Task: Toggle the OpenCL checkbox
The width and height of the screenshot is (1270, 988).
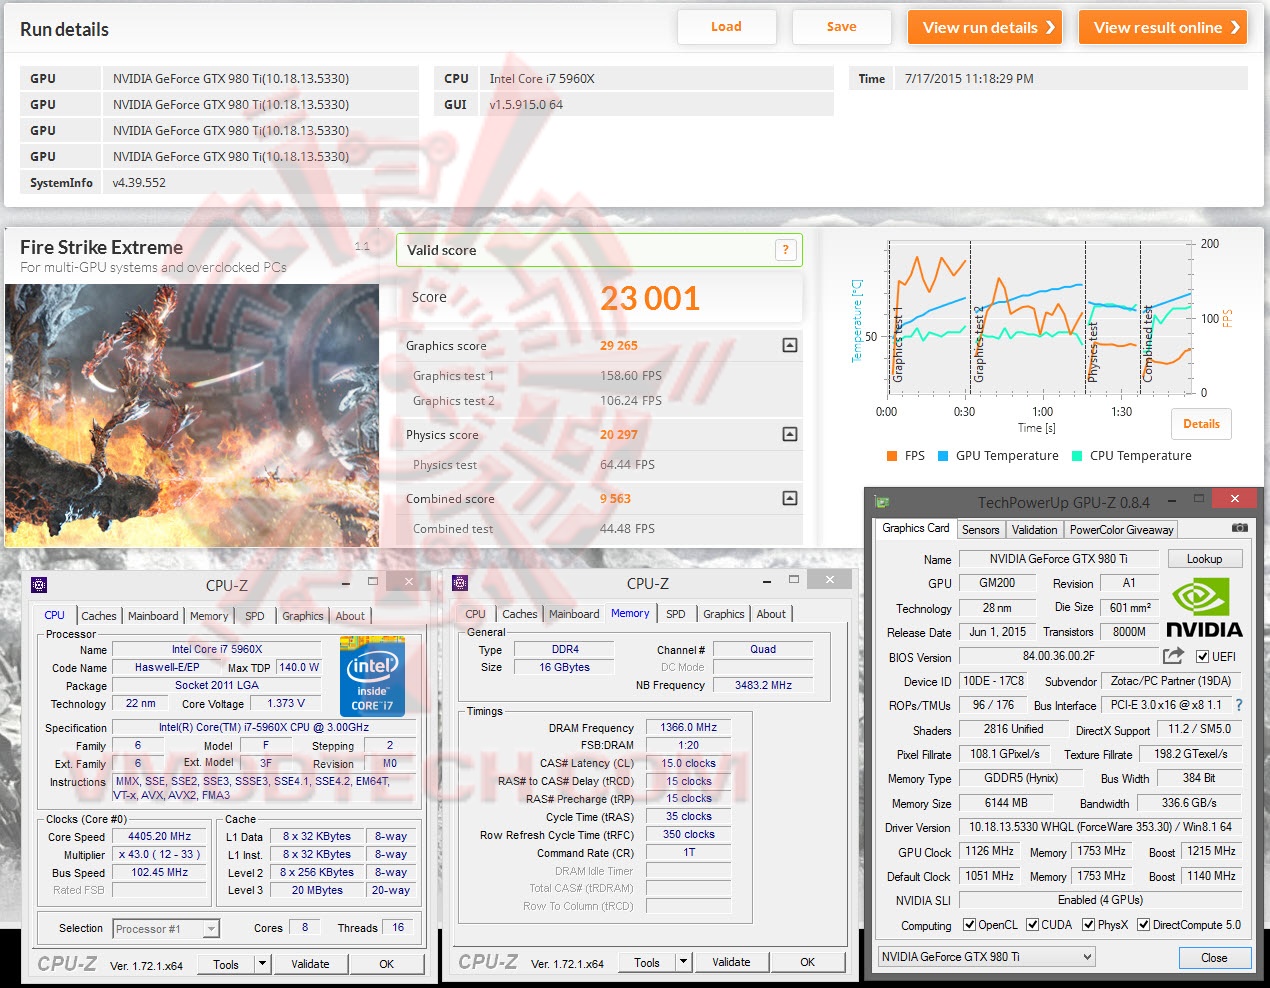Action: point(969,925)
